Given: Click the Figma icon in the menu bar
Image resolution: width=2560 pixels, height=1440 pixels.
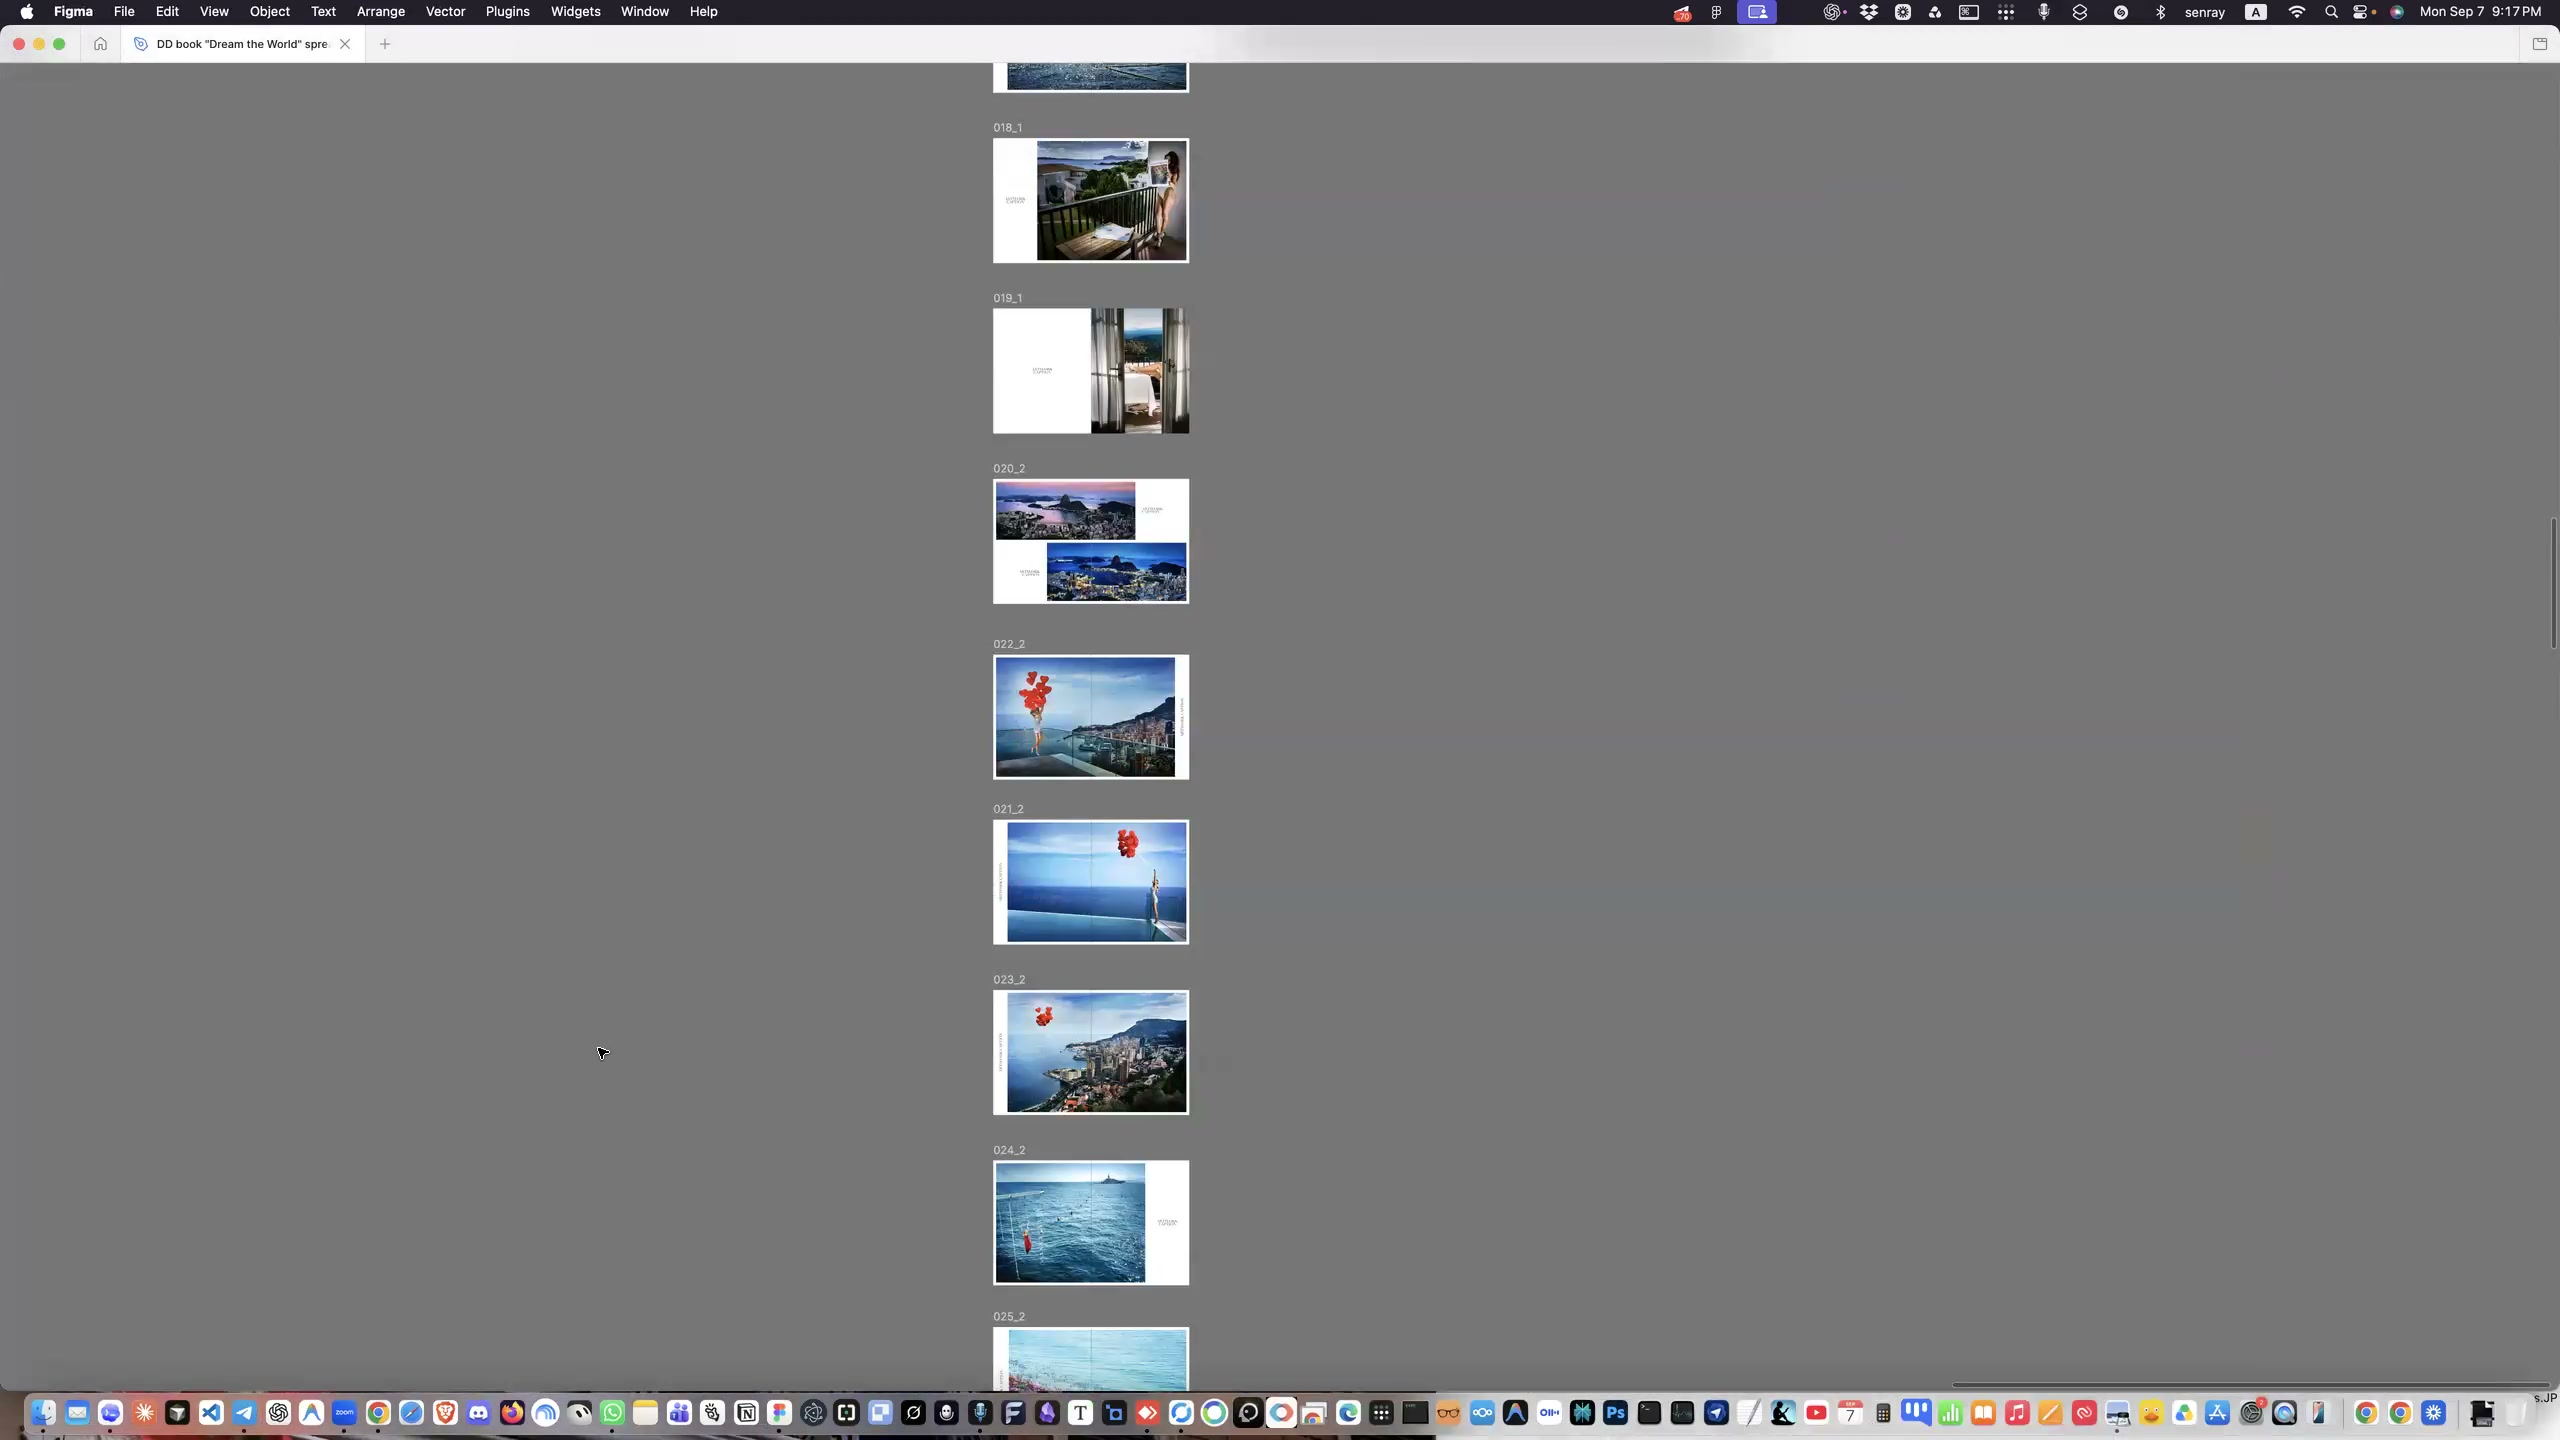Looking at the screenshot, I should point(1716,12).
